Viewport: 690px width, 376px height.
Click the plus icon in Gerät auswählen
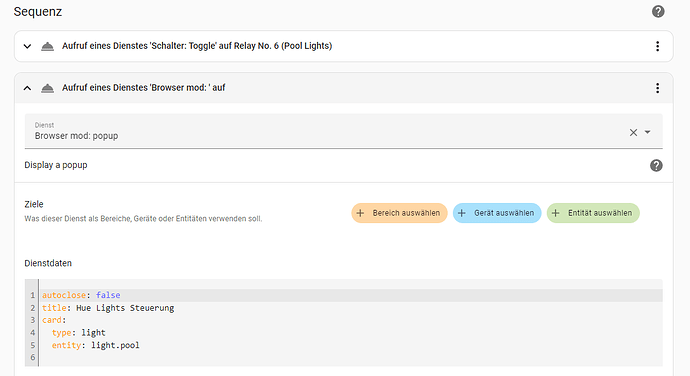coord(462,213)
